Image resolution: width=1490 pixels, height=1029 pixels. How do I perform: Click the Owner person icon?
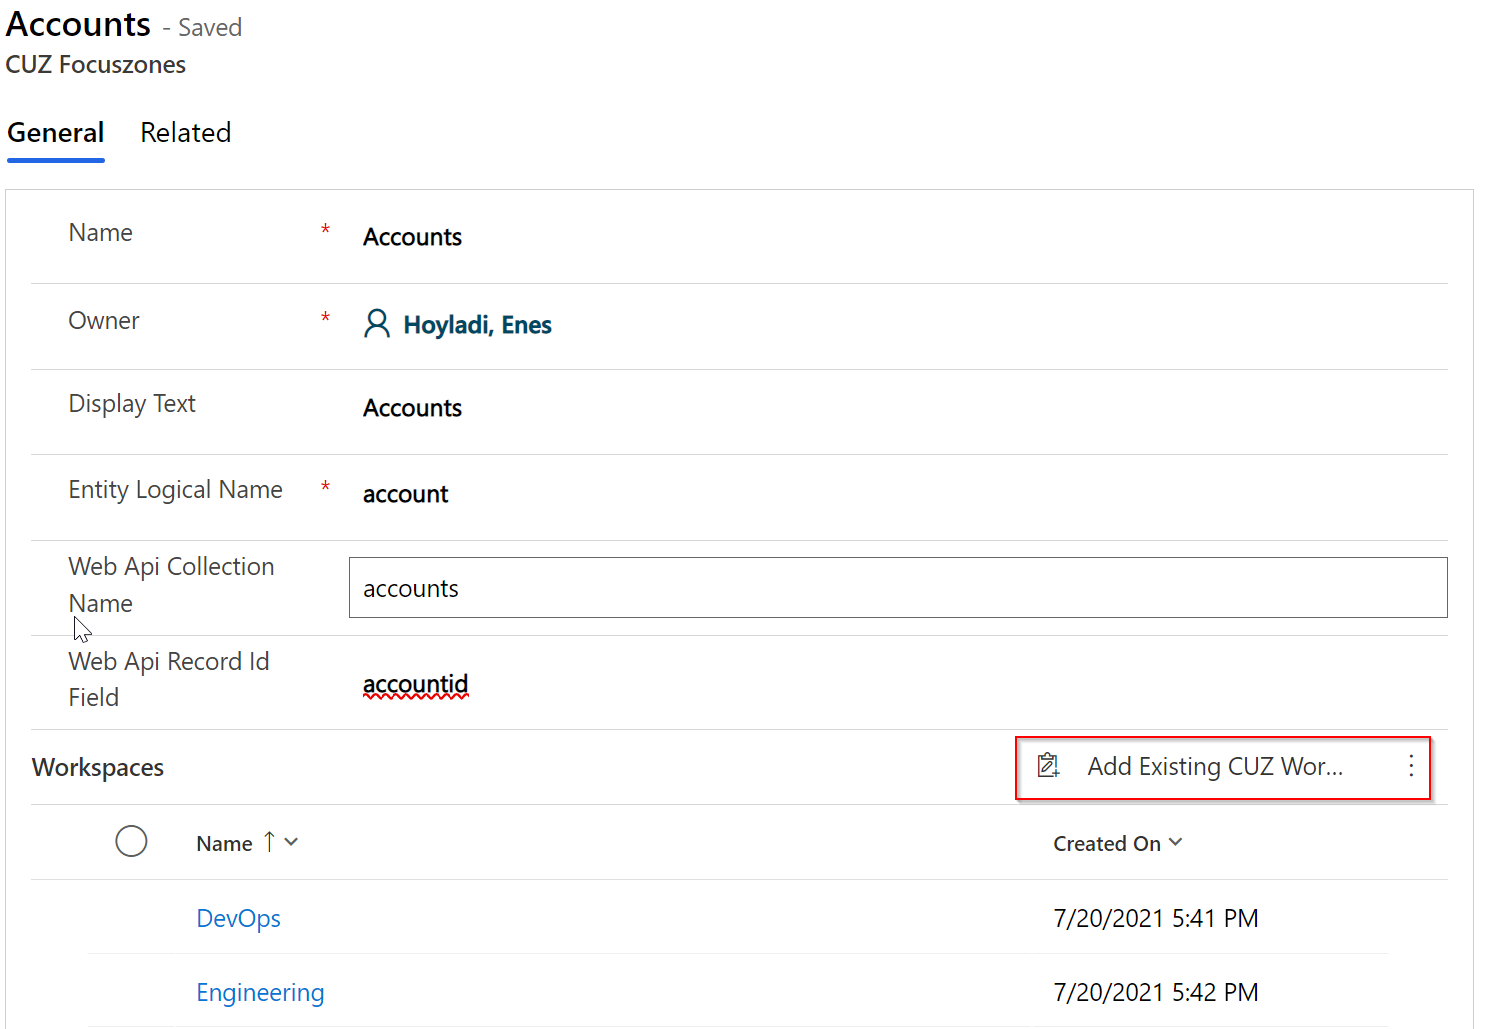(x=377, y=324)
